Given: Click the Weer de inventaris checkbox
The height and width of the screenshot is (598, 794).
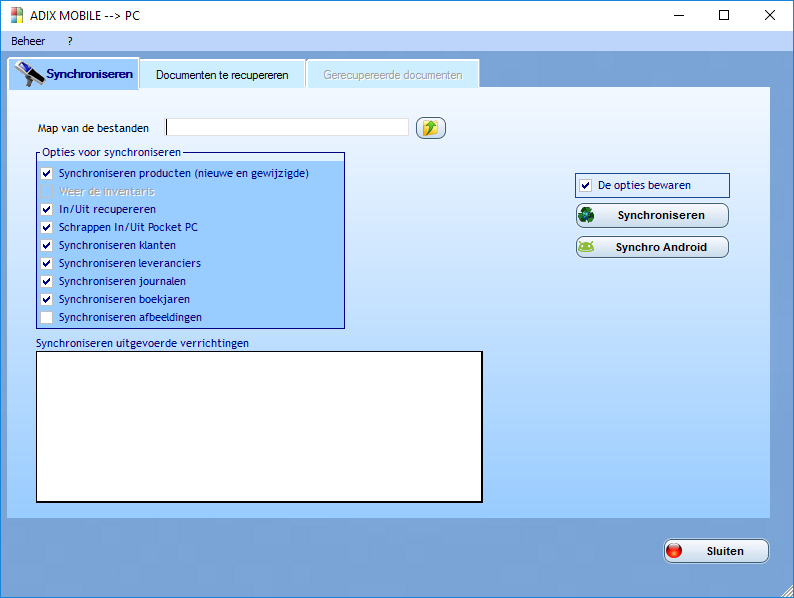Looking at the screenshot, I should [x=47, y=191].
